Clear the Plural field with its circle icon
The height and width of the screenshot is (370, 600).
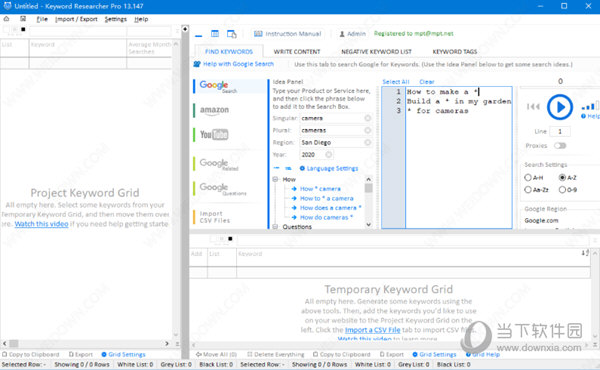(x=367, y=130)
